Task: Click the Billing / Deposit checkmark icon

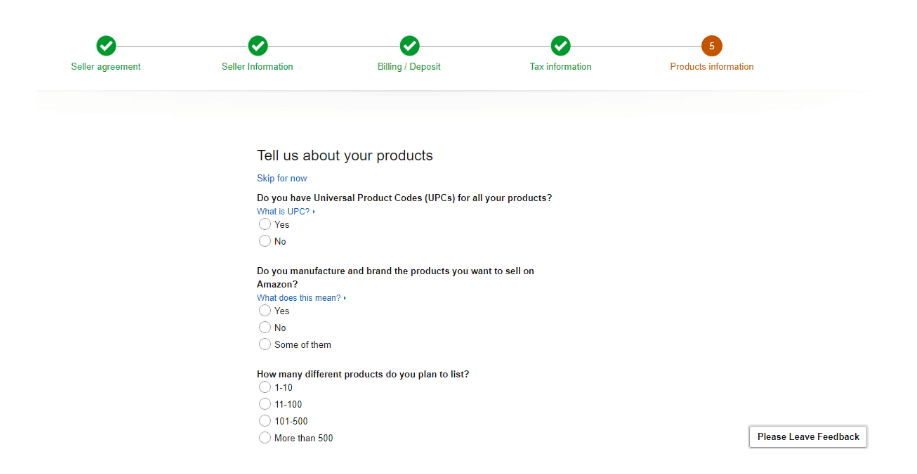Action: 409,46
